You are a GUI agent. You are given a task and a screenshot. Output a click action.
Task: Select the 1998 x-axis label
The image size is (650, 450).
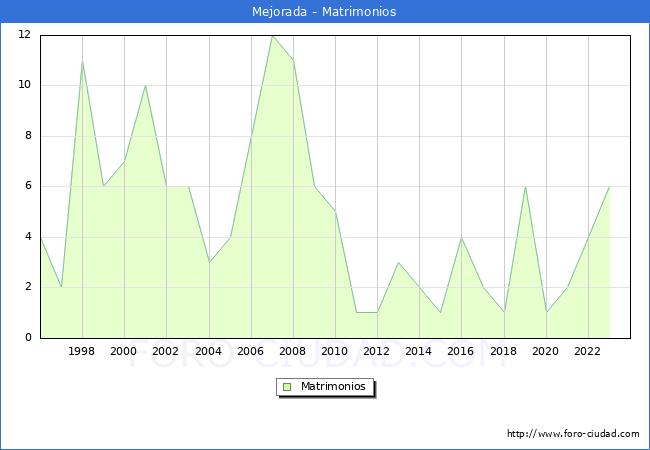tap(82, 351)
